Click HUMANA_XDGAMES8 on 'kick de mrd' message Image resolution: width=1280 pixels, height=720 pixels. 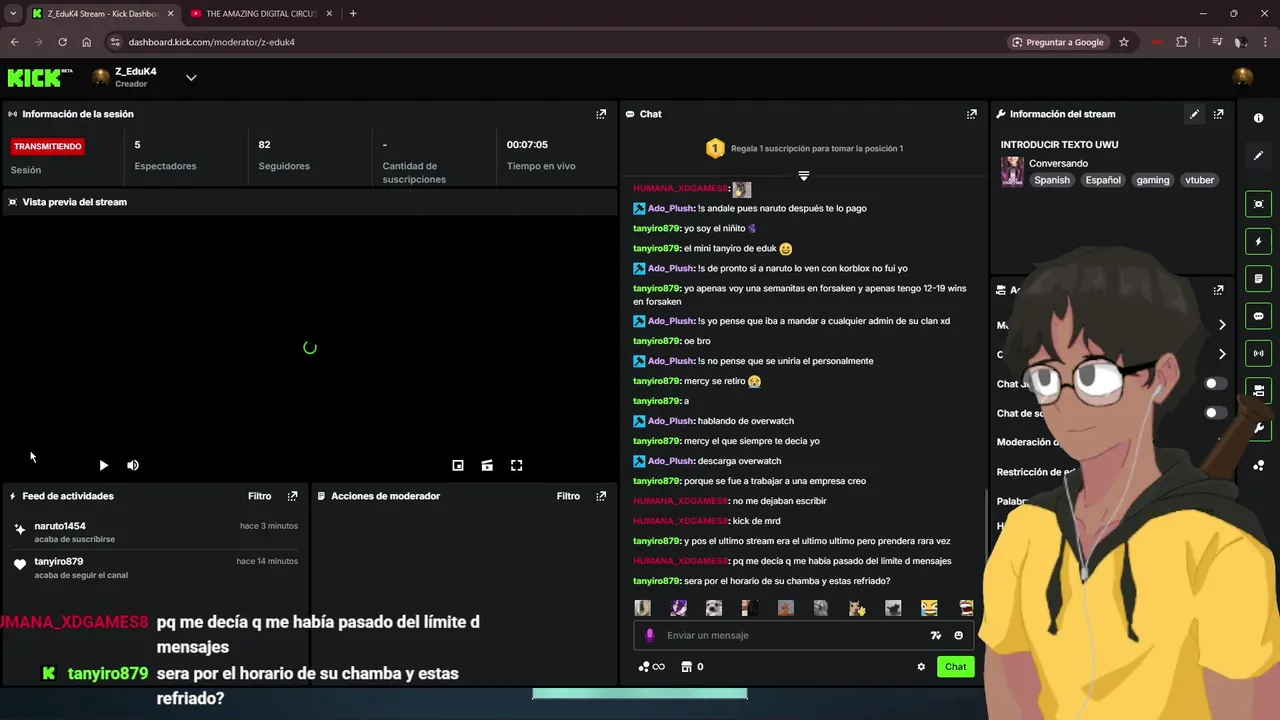point(680,521)
